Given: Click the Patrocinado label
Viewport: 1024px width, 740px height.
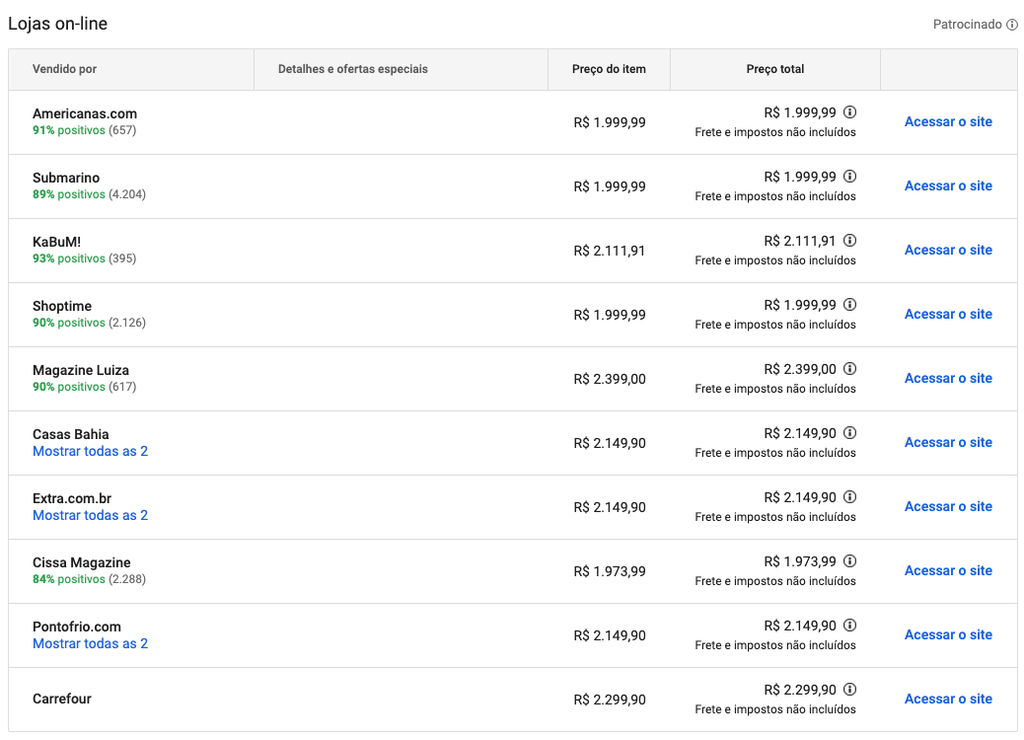Looking at the screenshot, I should 967,24.
